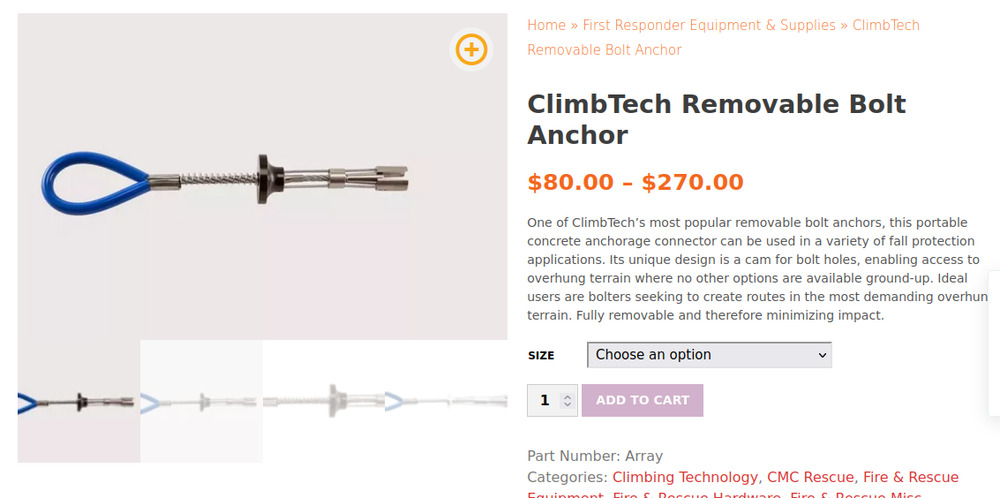Open the Fire & Rescue Equipment category link
This screenshot has height=498, width=1000.
[x=909, y=477]
